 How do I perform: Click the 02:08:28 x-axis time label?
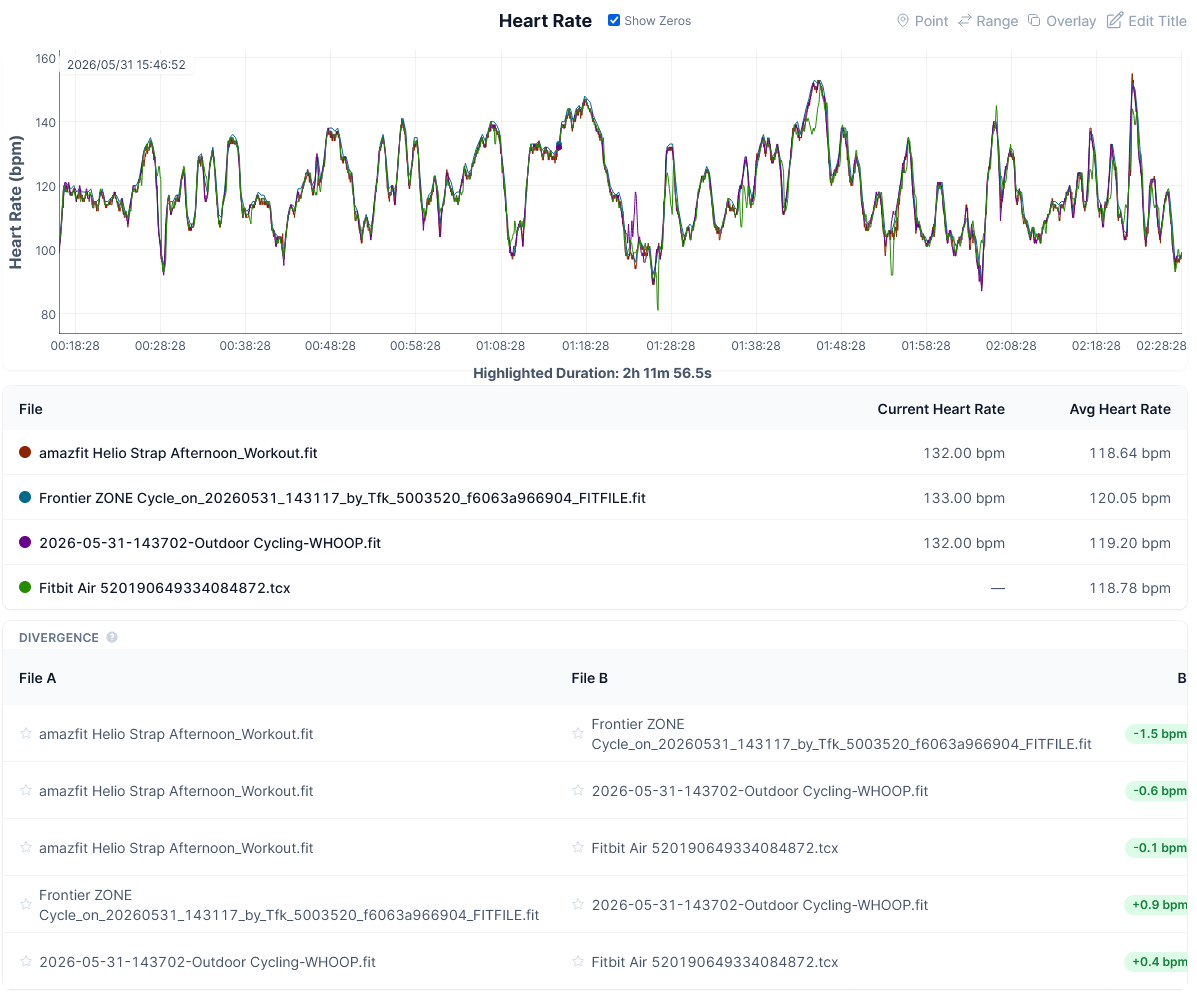tap(1011, 346)
